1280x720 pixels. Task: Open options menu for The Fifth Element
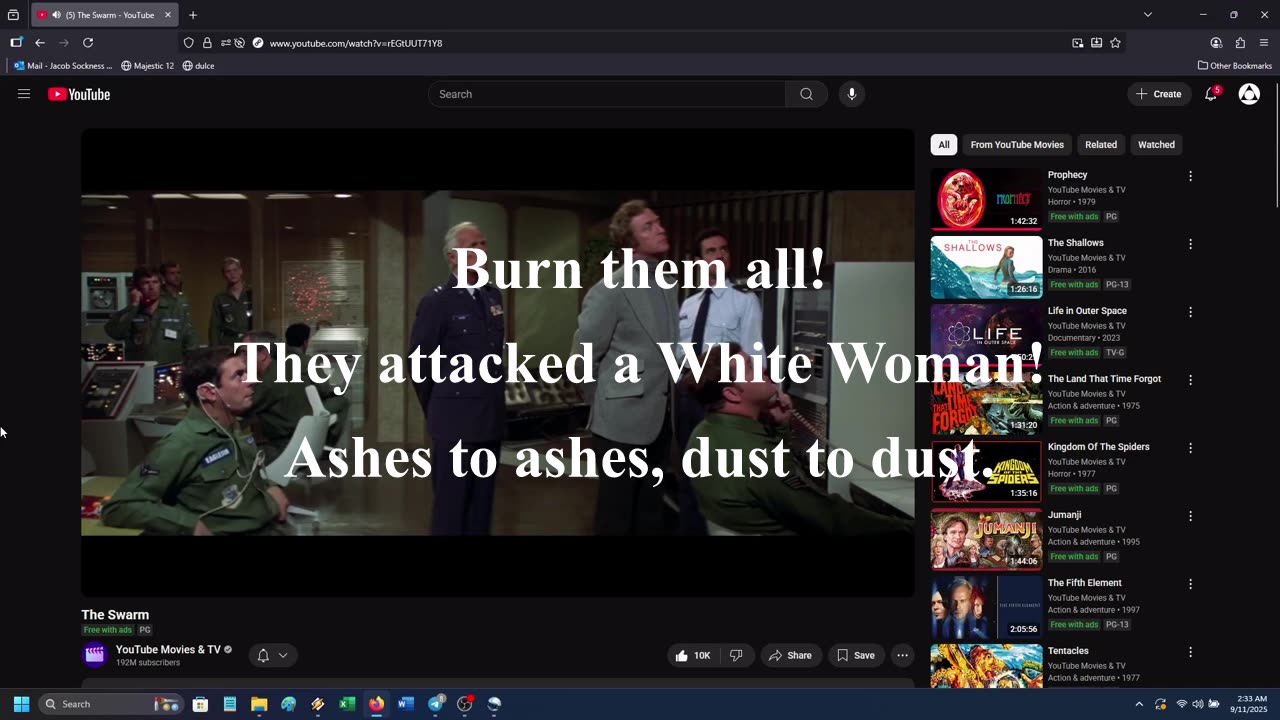(1190, 584)
